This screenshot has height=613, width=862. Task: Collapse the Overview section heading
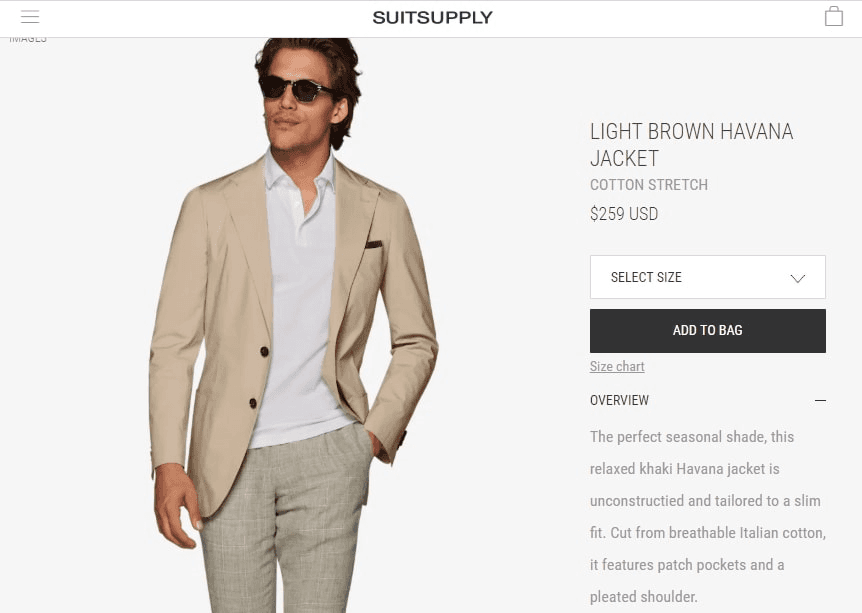[x=620, y=400]
